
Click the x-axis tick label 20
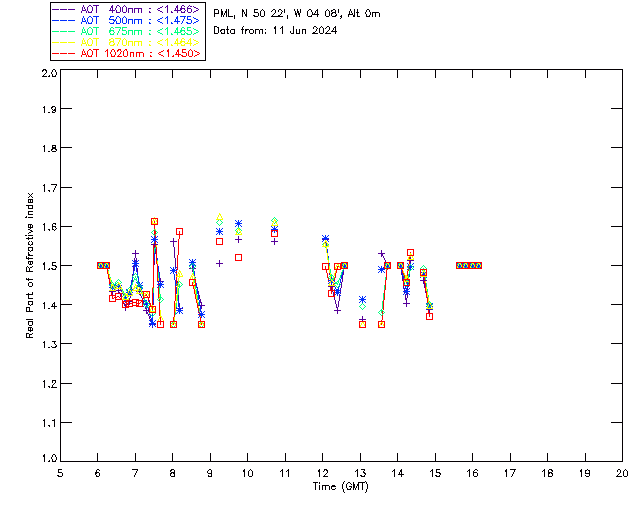[x=622, y=474]
